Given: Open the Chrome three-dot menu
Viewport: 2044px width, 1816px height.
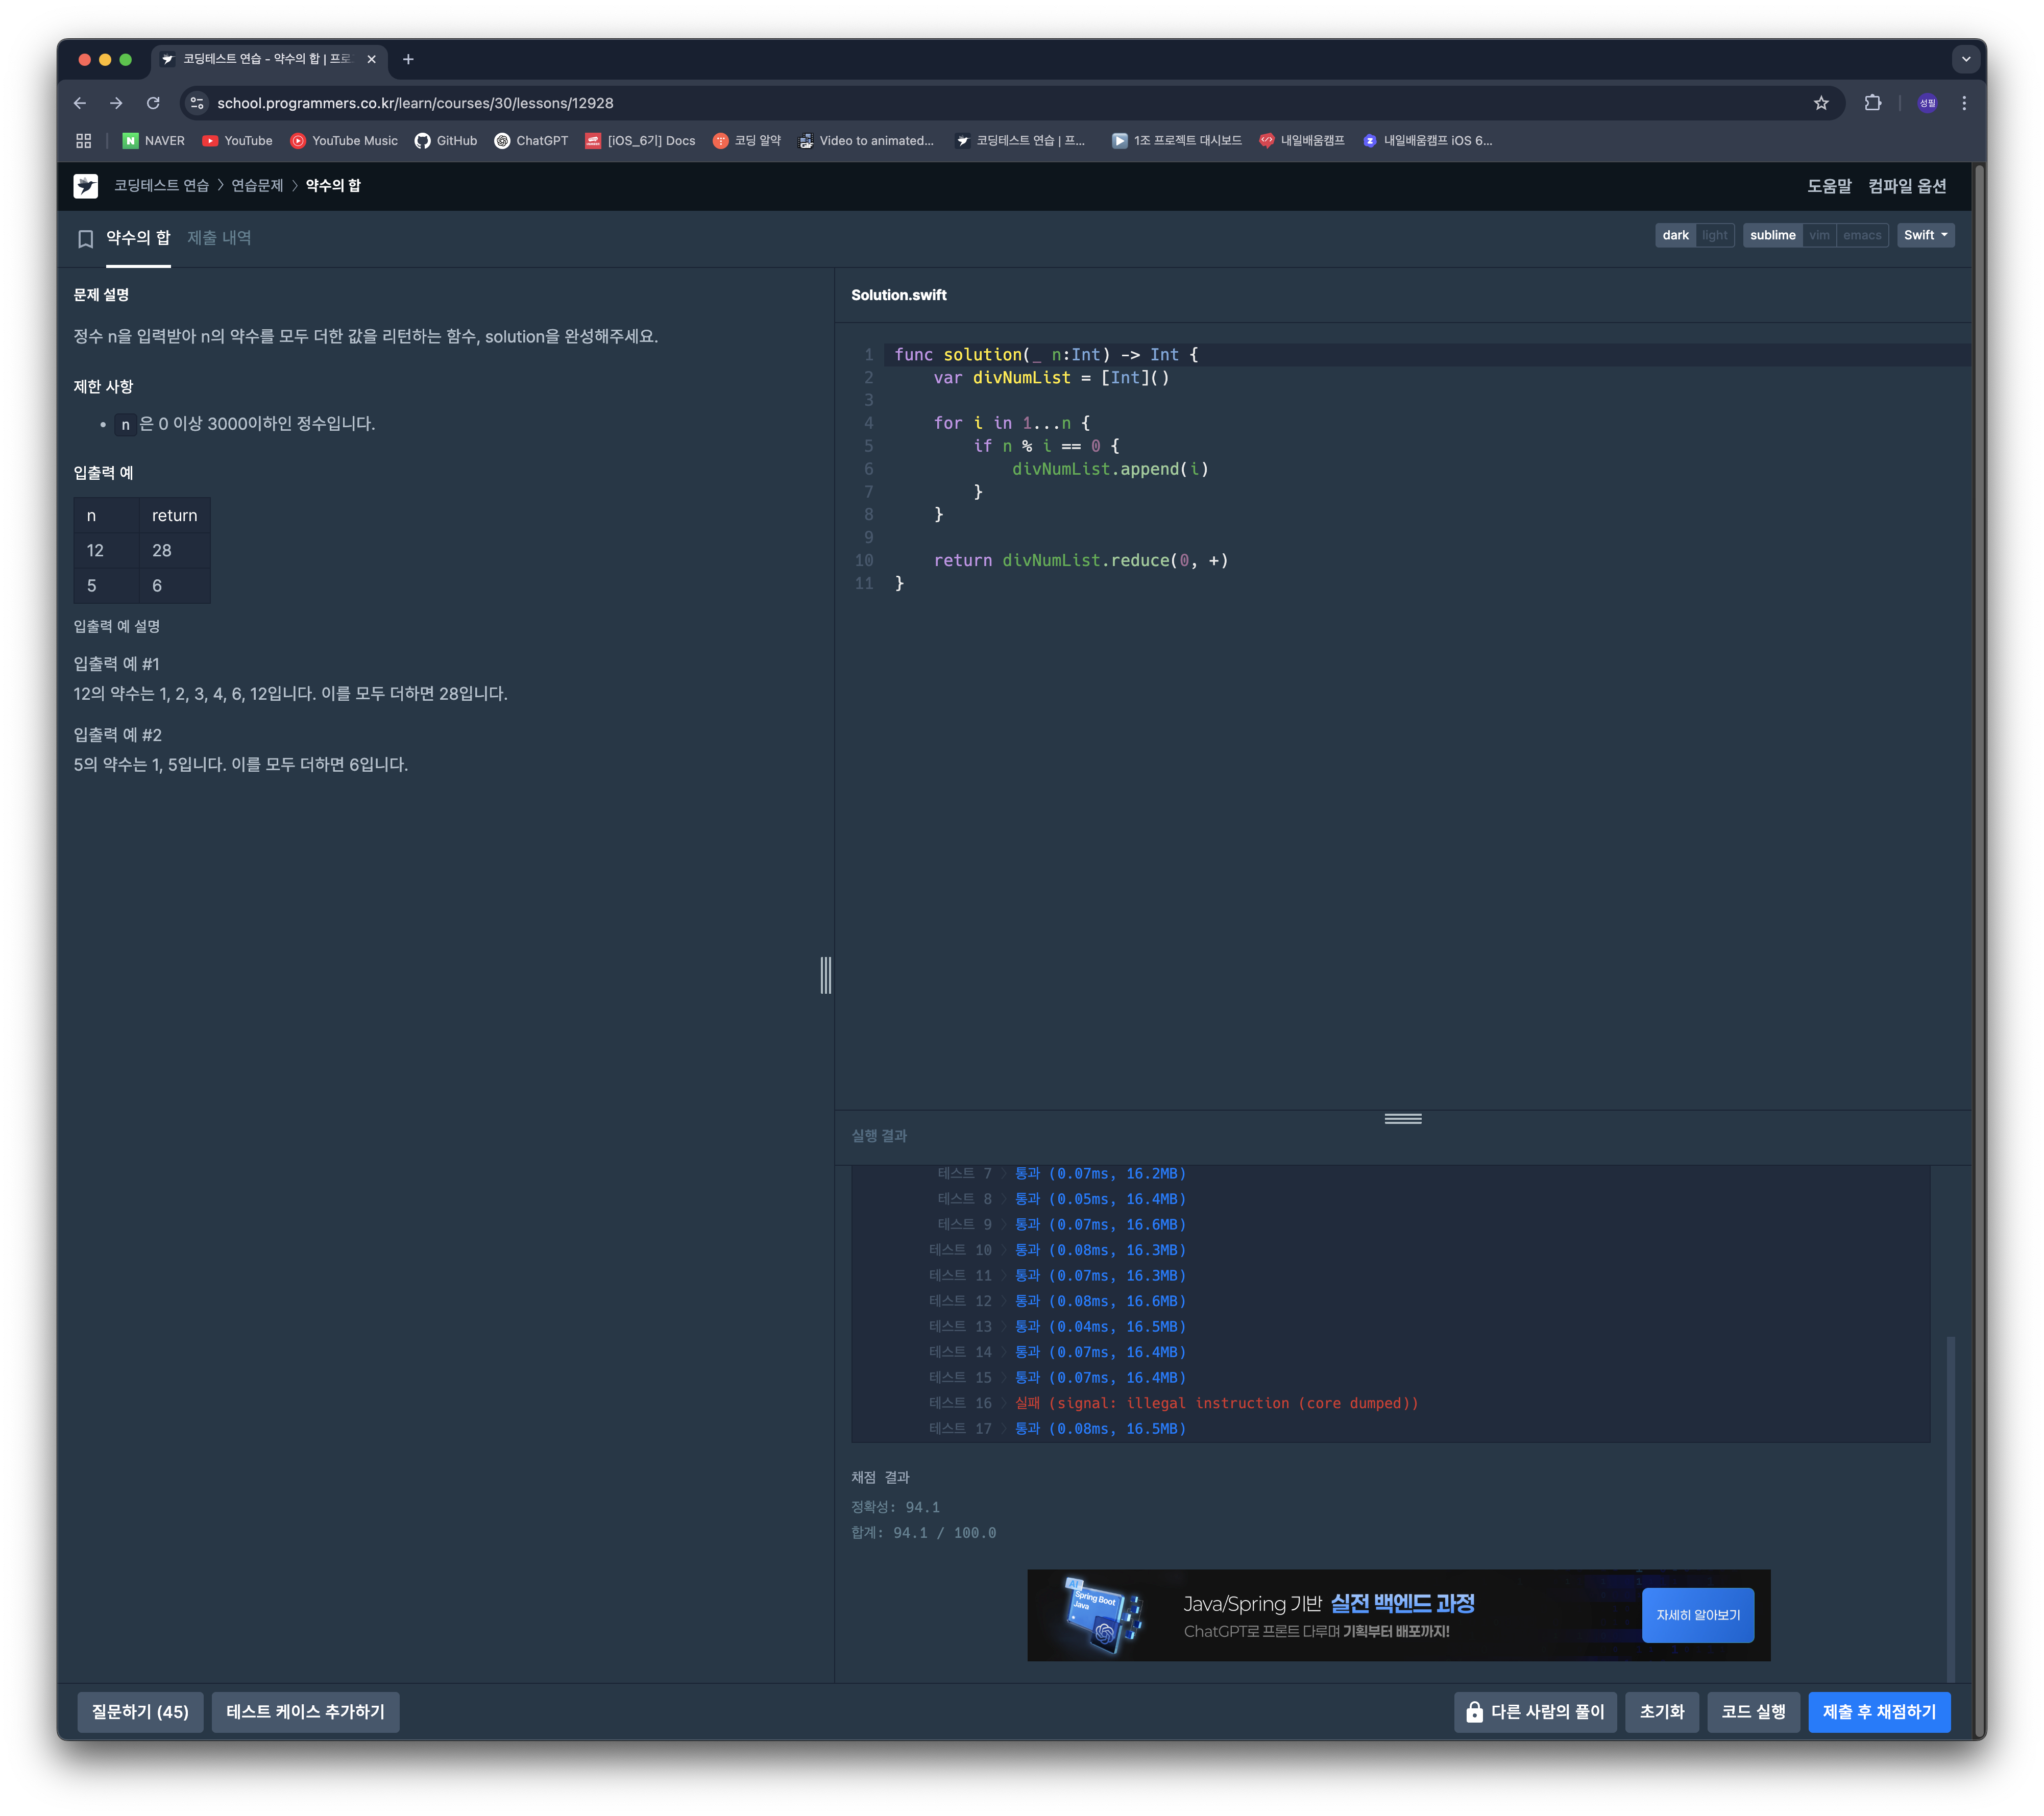Looking at the screenshot, I should pos(1964,103).
